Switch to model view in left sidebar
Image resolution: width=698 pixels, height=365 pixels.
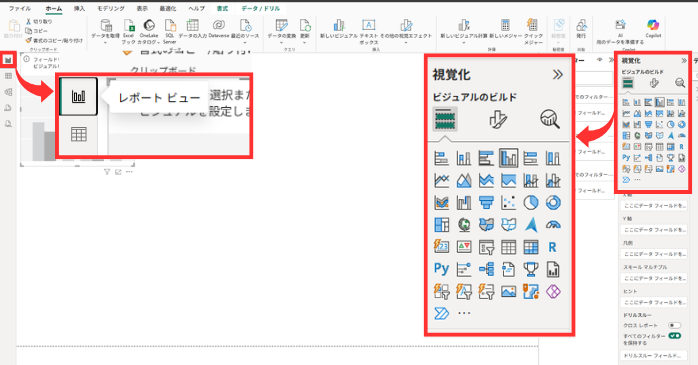(8, 92)
